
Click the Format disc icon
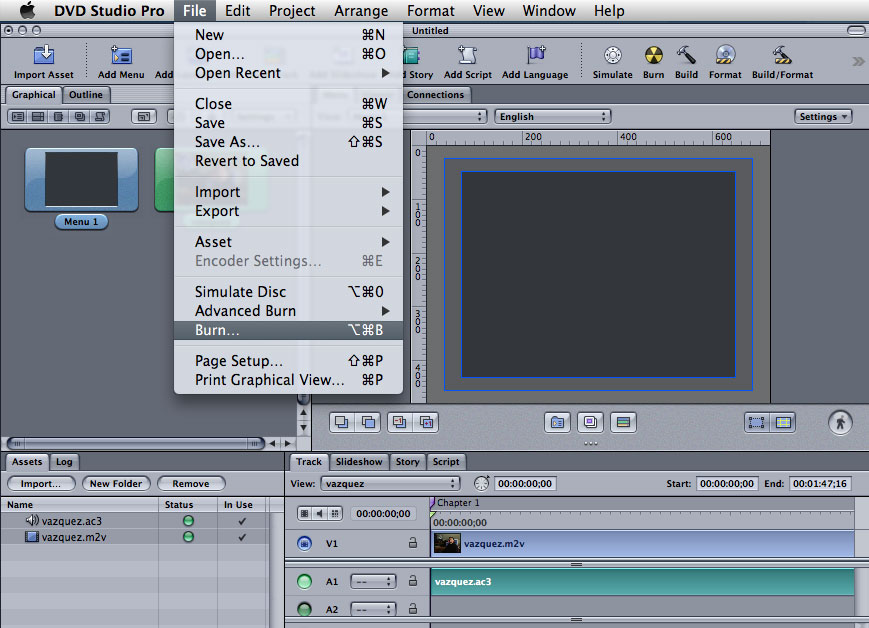coord(725,55)
